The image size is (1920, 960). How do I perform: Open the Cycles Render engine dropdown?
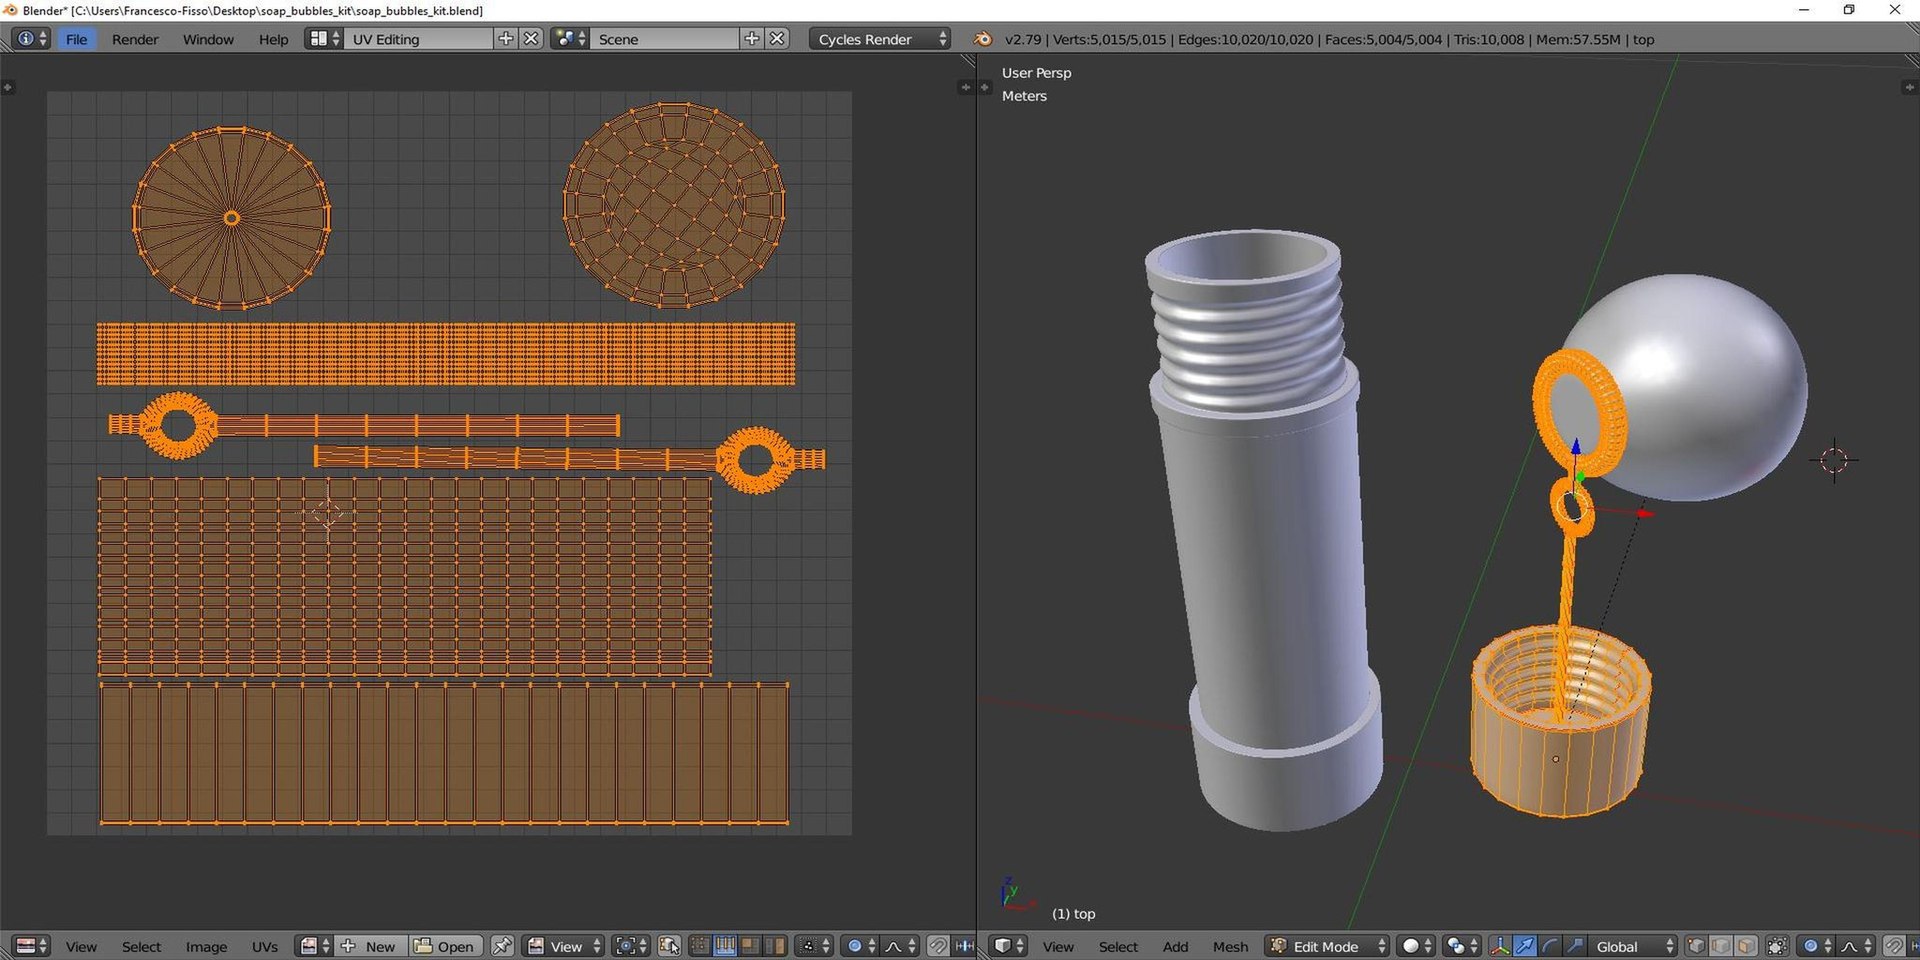(880, 39)
